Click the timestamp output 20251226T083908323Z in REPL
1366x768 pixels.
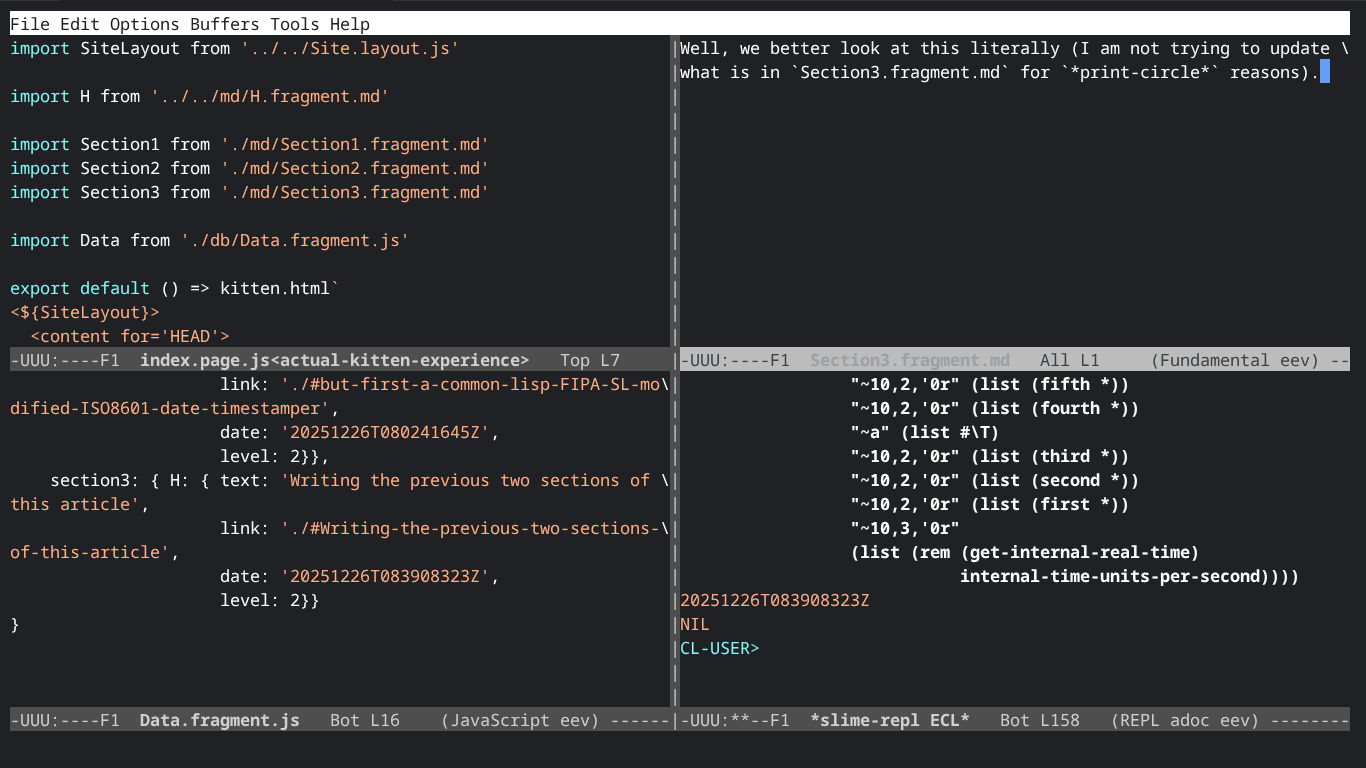[x=774, y=600]
